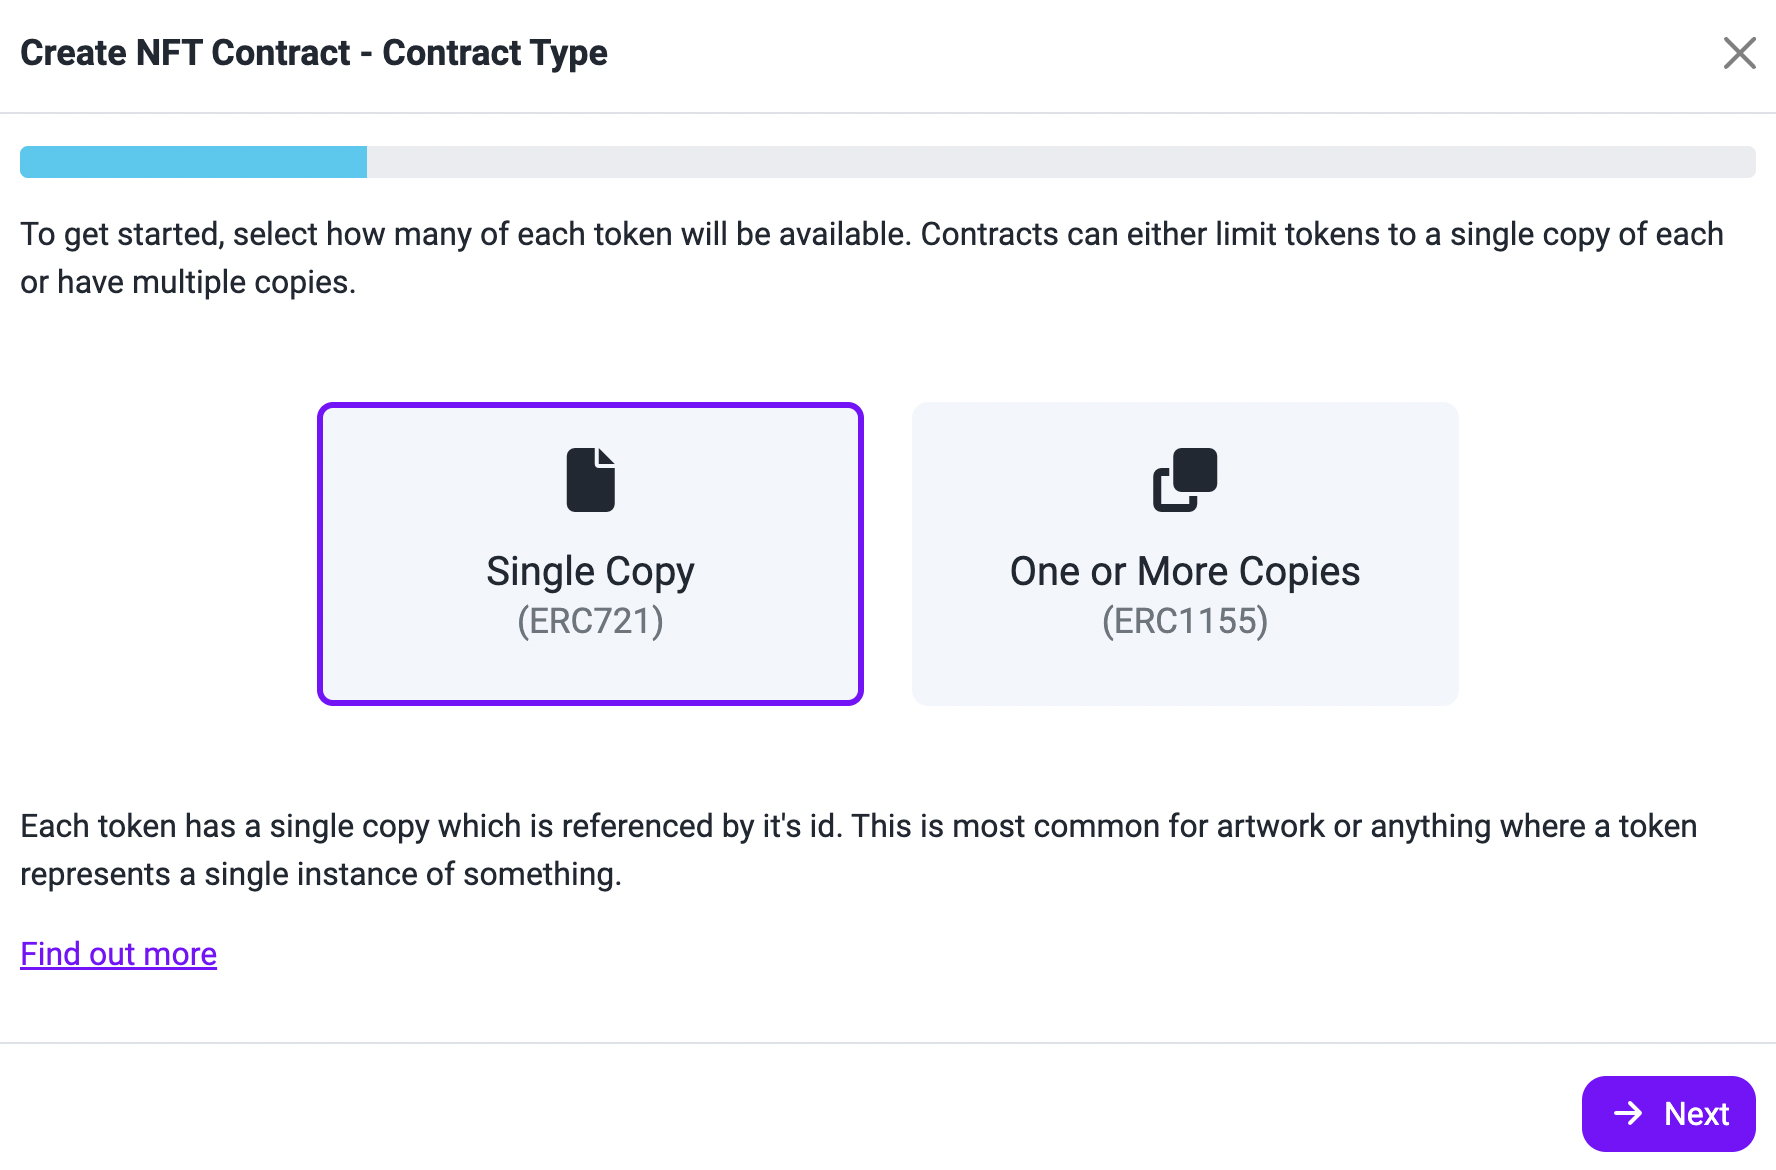Click the "Next" text label on purple button
This screenshot has width=1776, height=1170.
[x=1697, y=1114]
